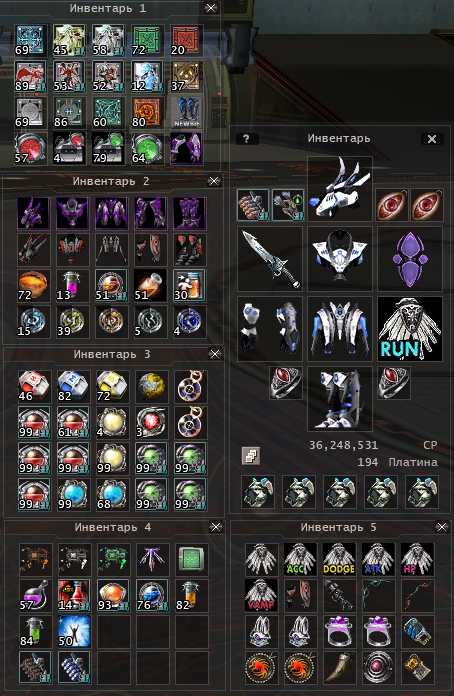
Task: Select the purple shield equipment slot
Action: pos(410,259)
